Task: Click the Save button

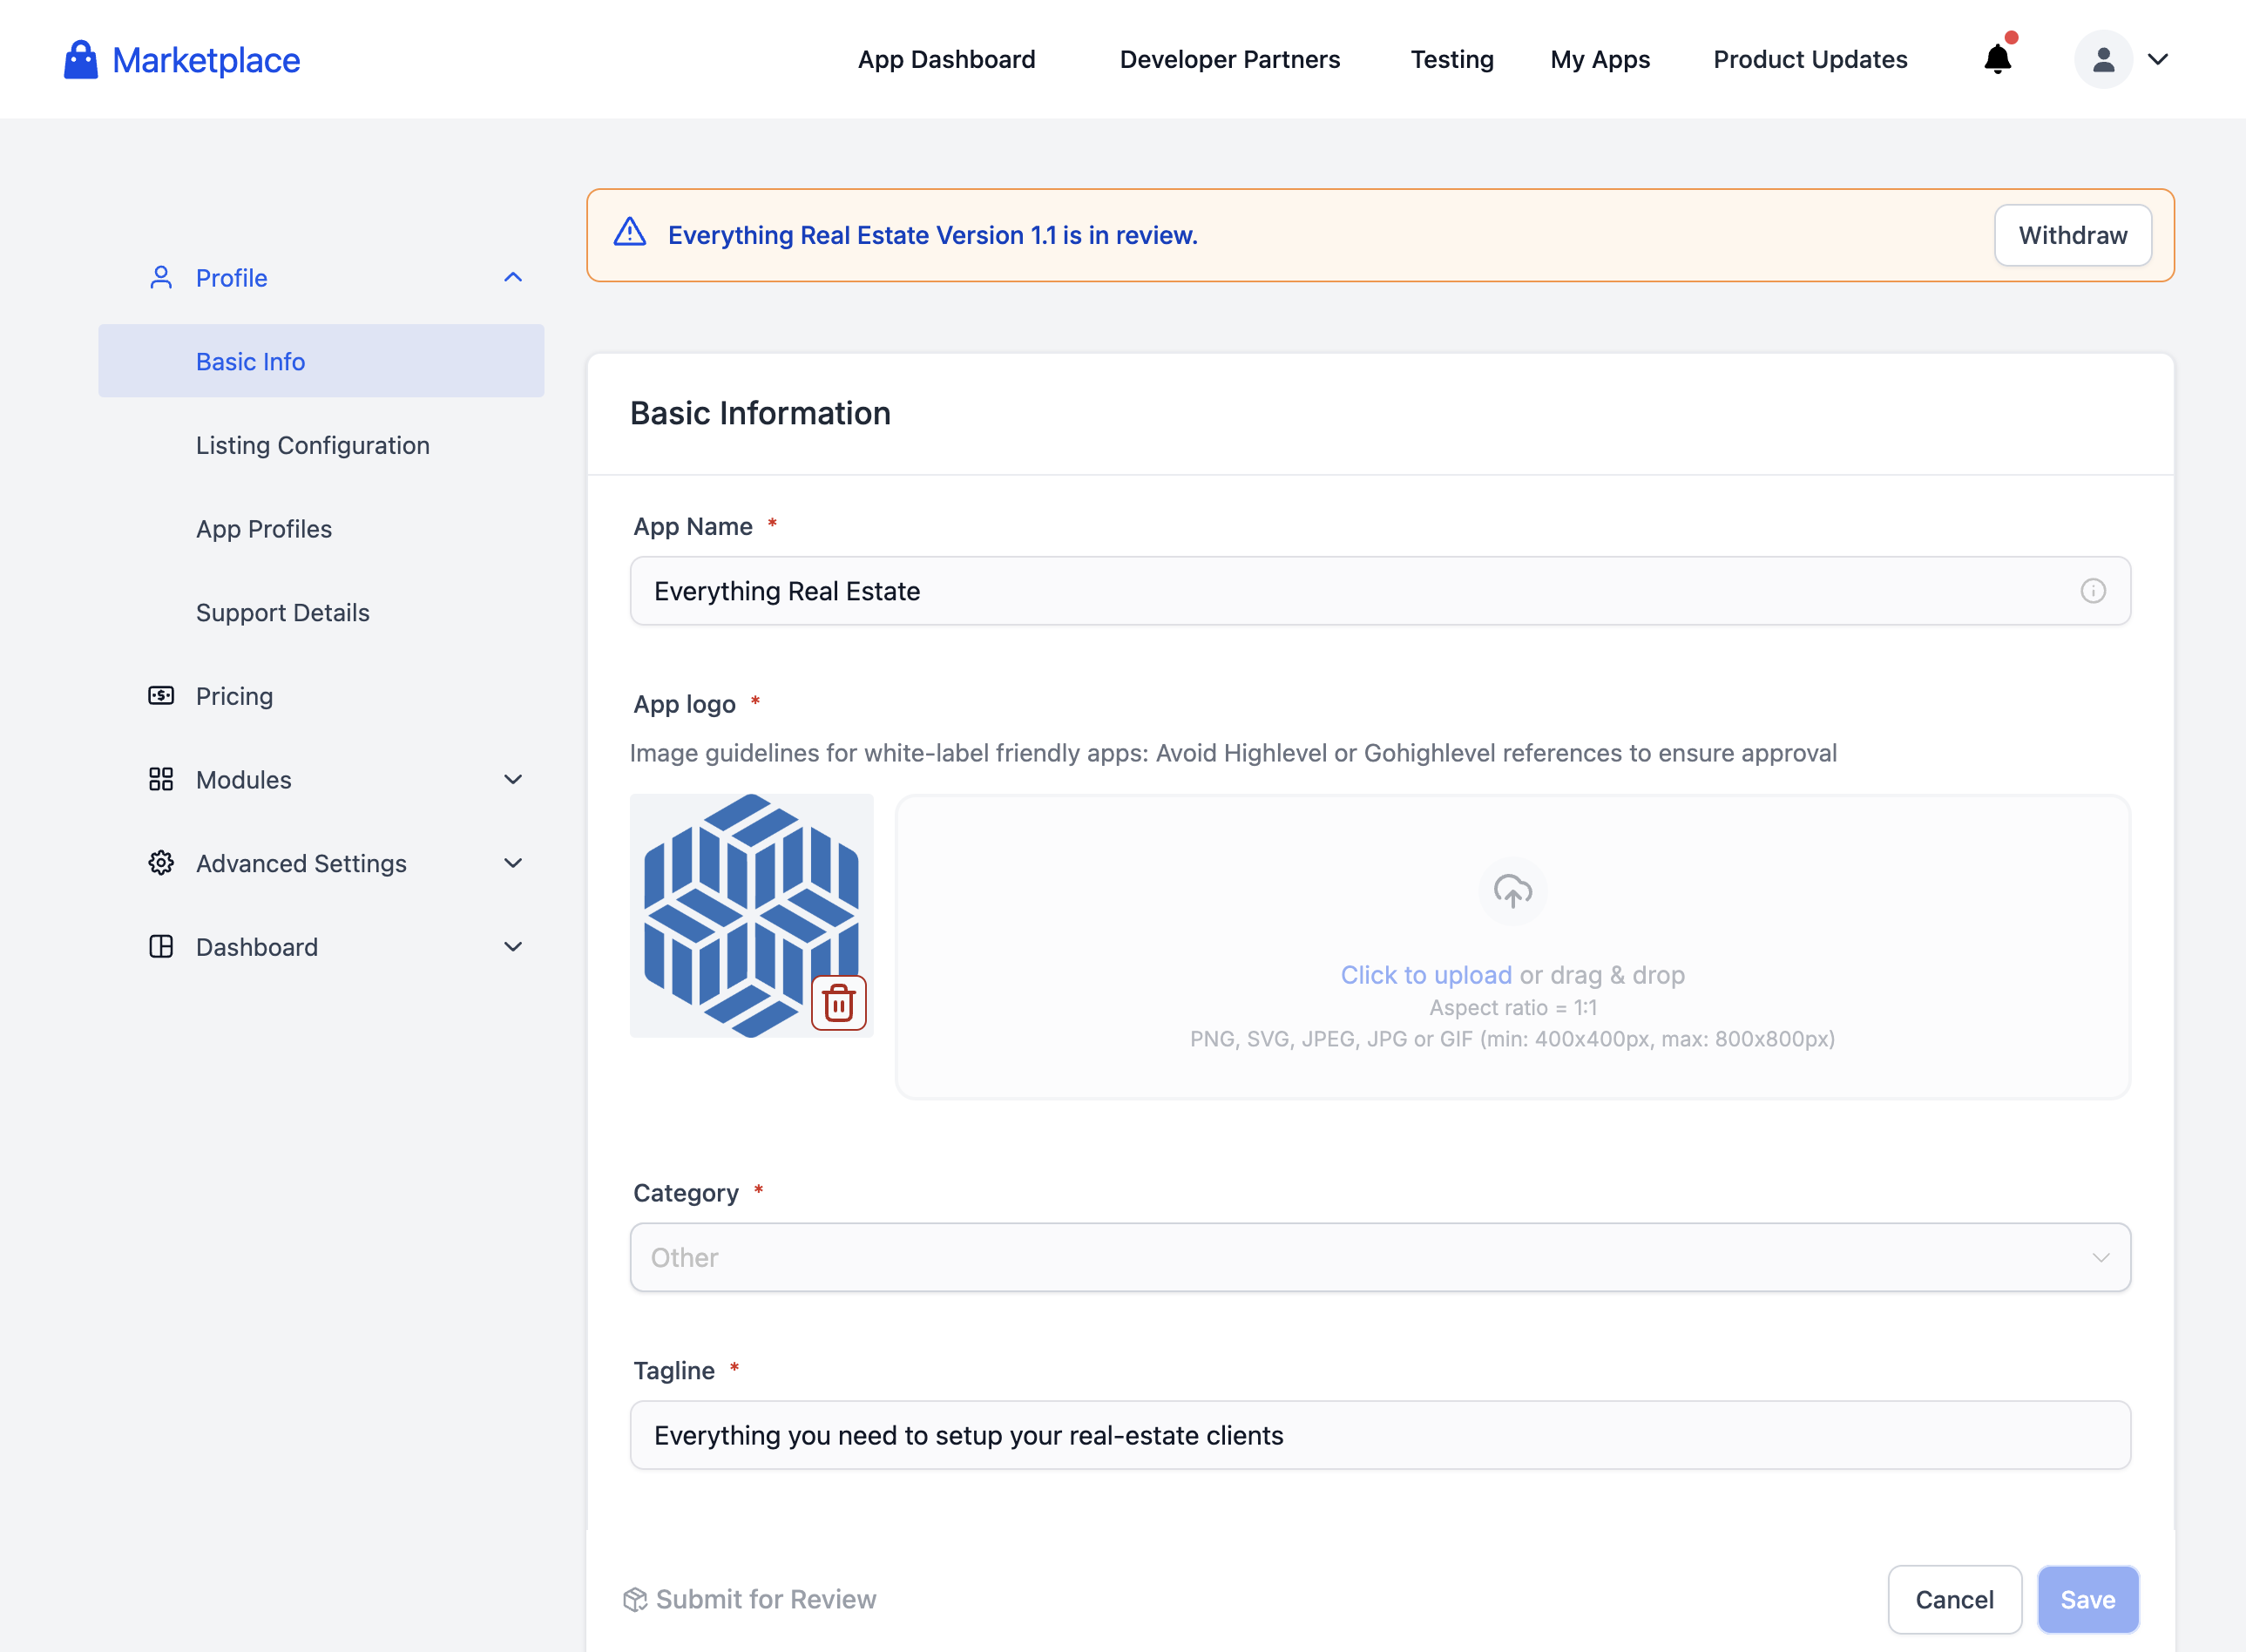Action: tap(2087, 1600)
